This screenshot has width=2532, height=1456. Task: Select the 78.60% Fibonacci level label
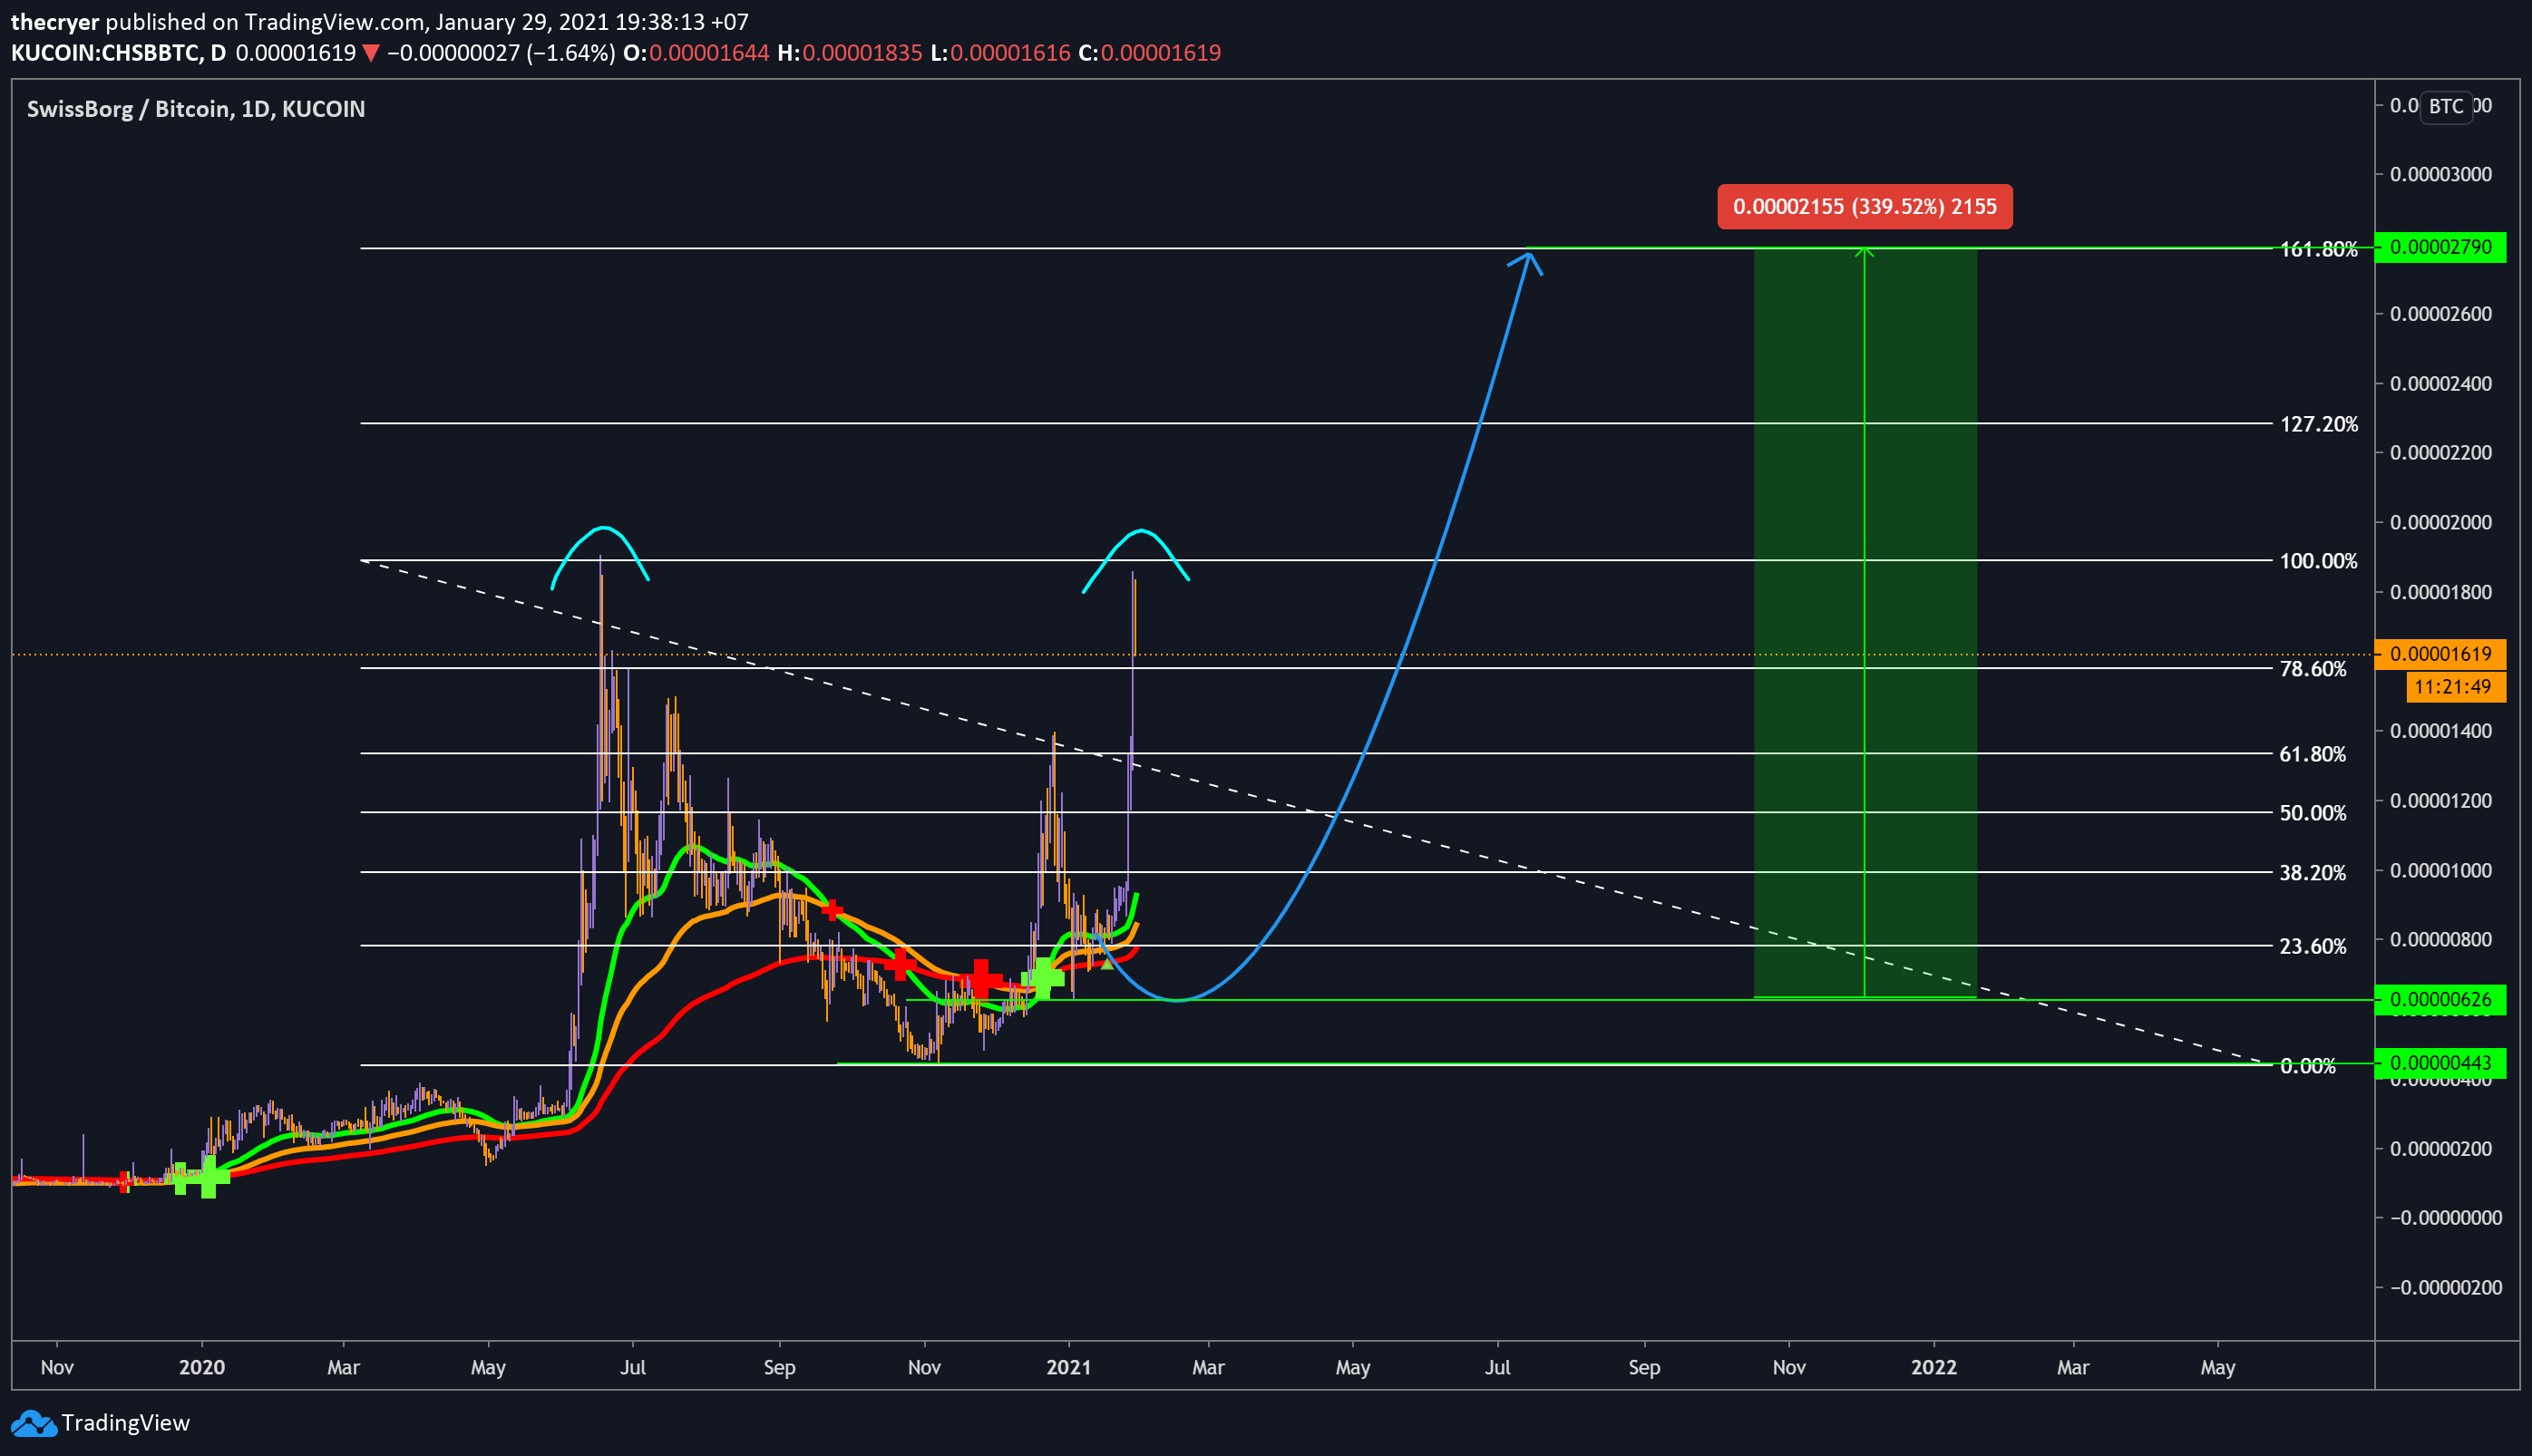click(x=2312, y=669)
